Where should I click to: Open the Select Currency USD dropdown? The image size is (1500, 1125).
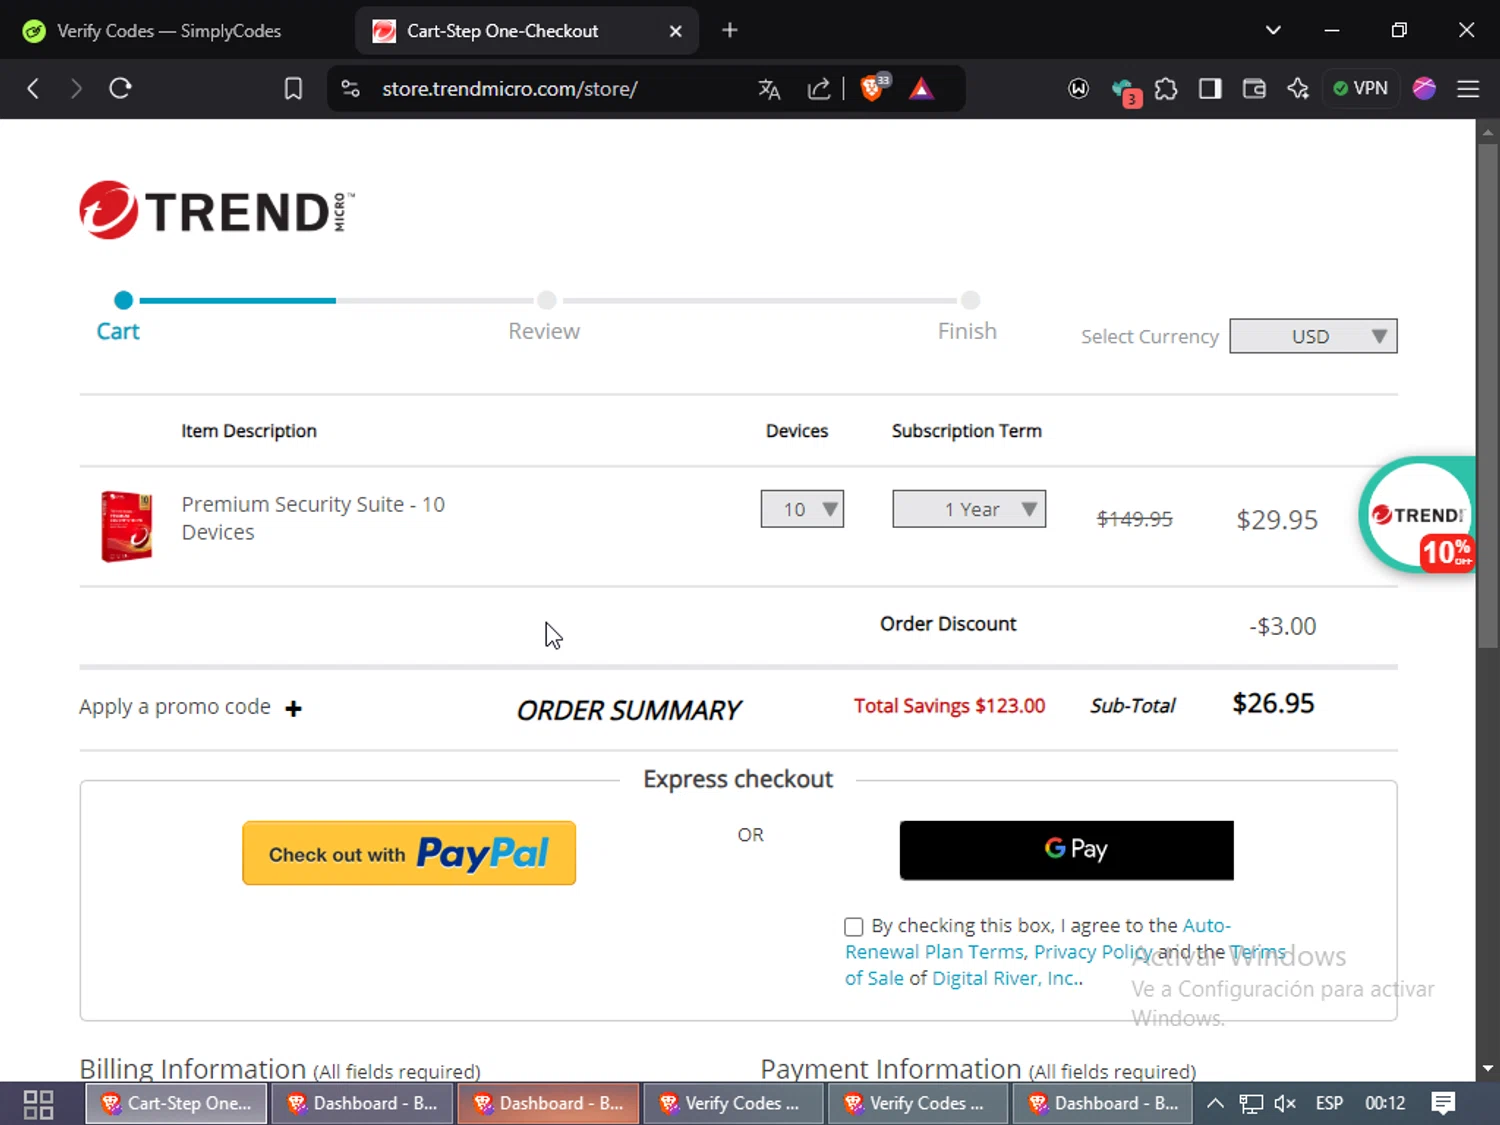point(1313,336)
